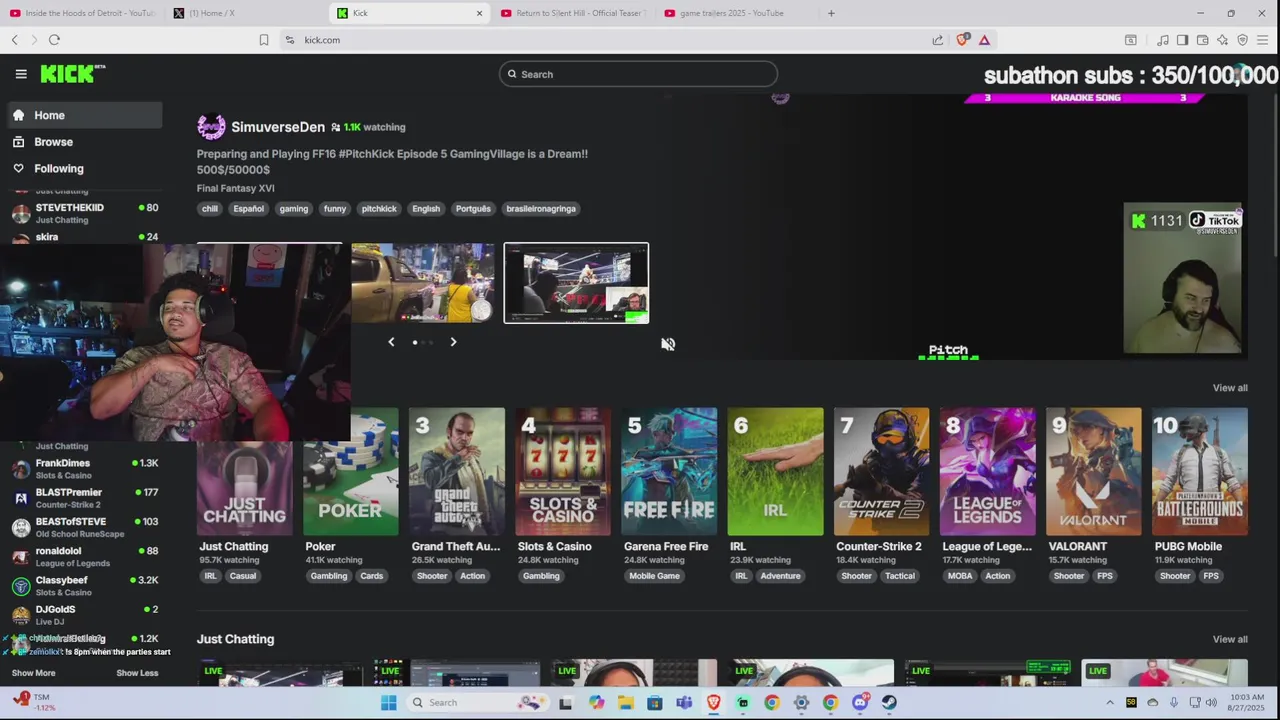The width and height of the screenshot is (1280, 720).
Task: Open Brave Shields lion icon
Action: click(x=962, y=40)
